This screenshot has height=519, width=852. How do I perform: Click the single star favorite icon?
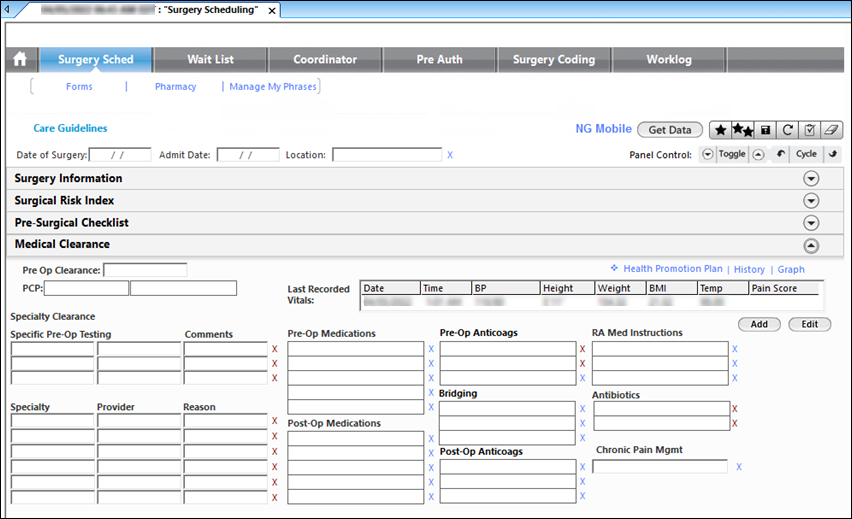(721, 130)
